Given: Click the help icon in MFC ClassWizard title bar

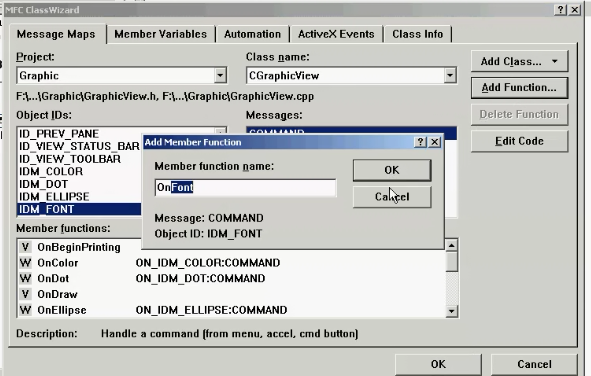Looking at the screenshot, I should [560, 10].
